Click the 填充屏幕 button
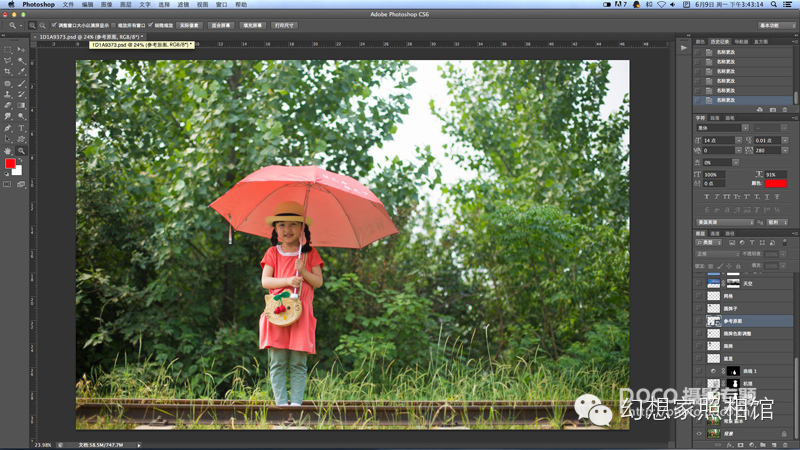 coord(253,26)
